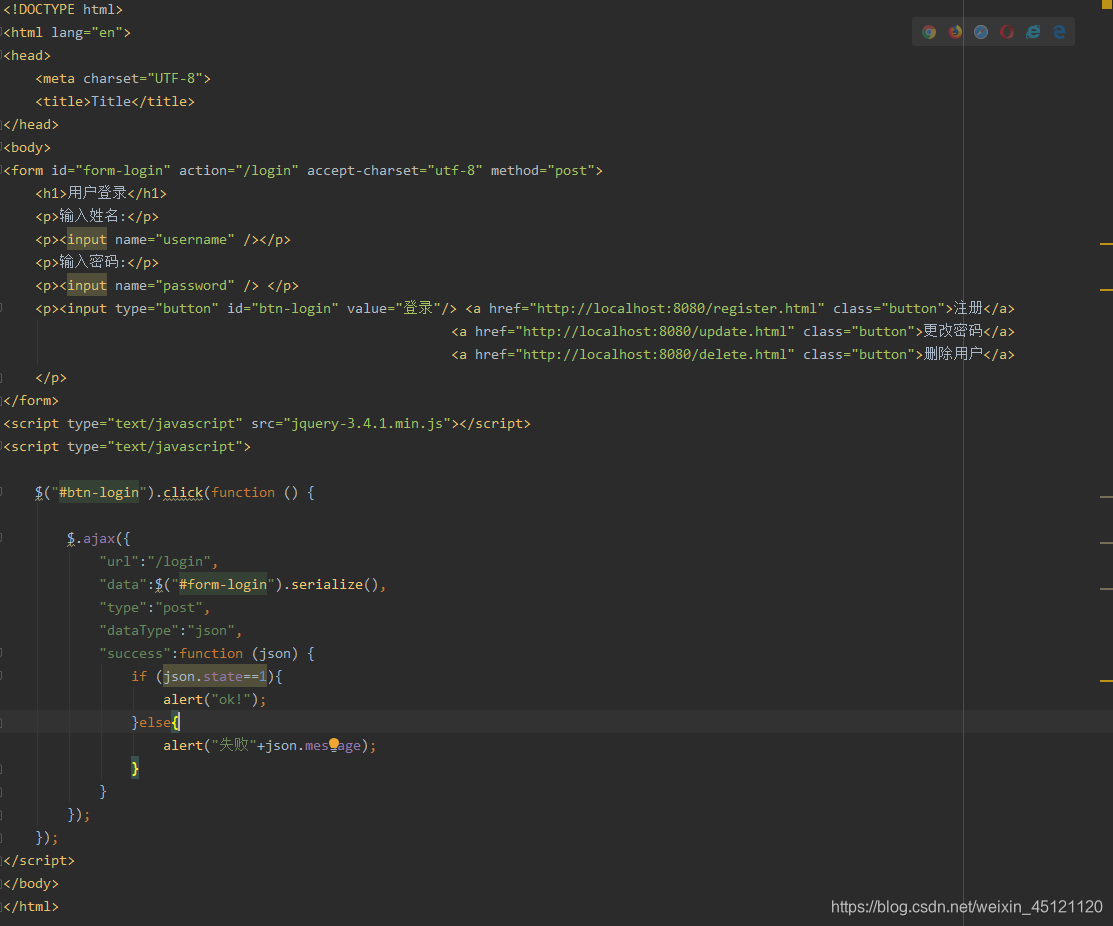Viewport: 1113px width, 926px height.
Task: Click the else keyword on current line
Action: (x=155, y=722)
